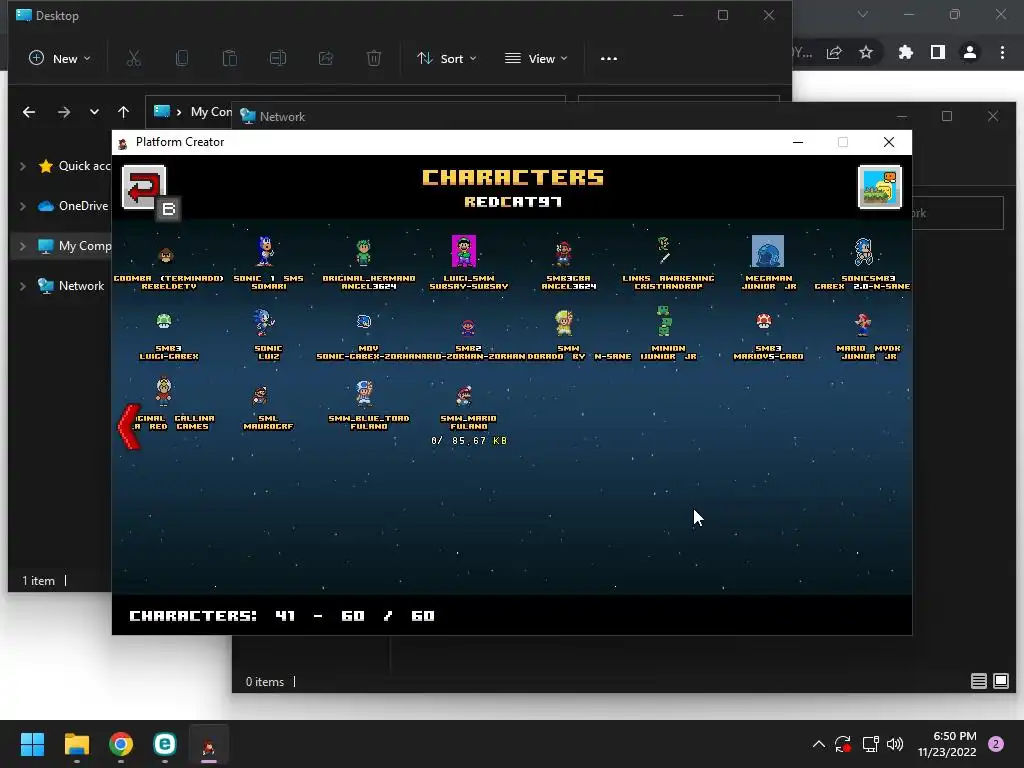Select OneDrive in the Explorer sidebar

[x=73, y=206]
